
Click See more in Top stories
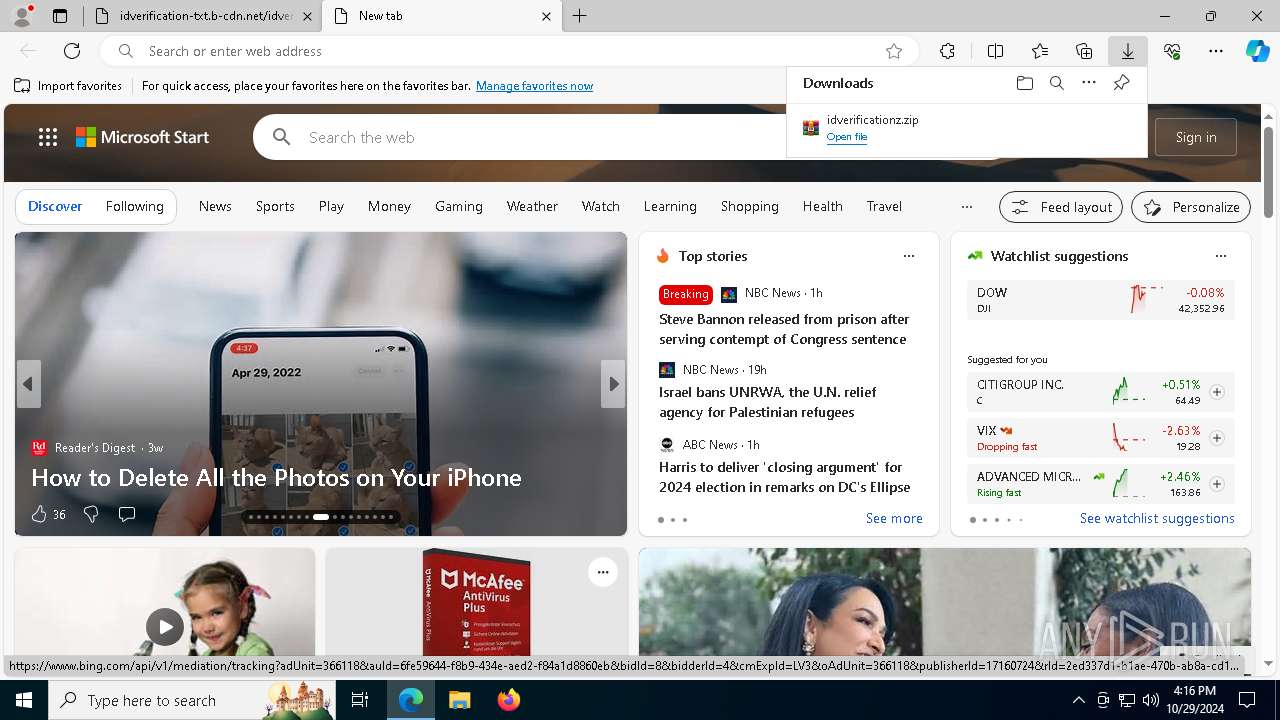[894, 518]
